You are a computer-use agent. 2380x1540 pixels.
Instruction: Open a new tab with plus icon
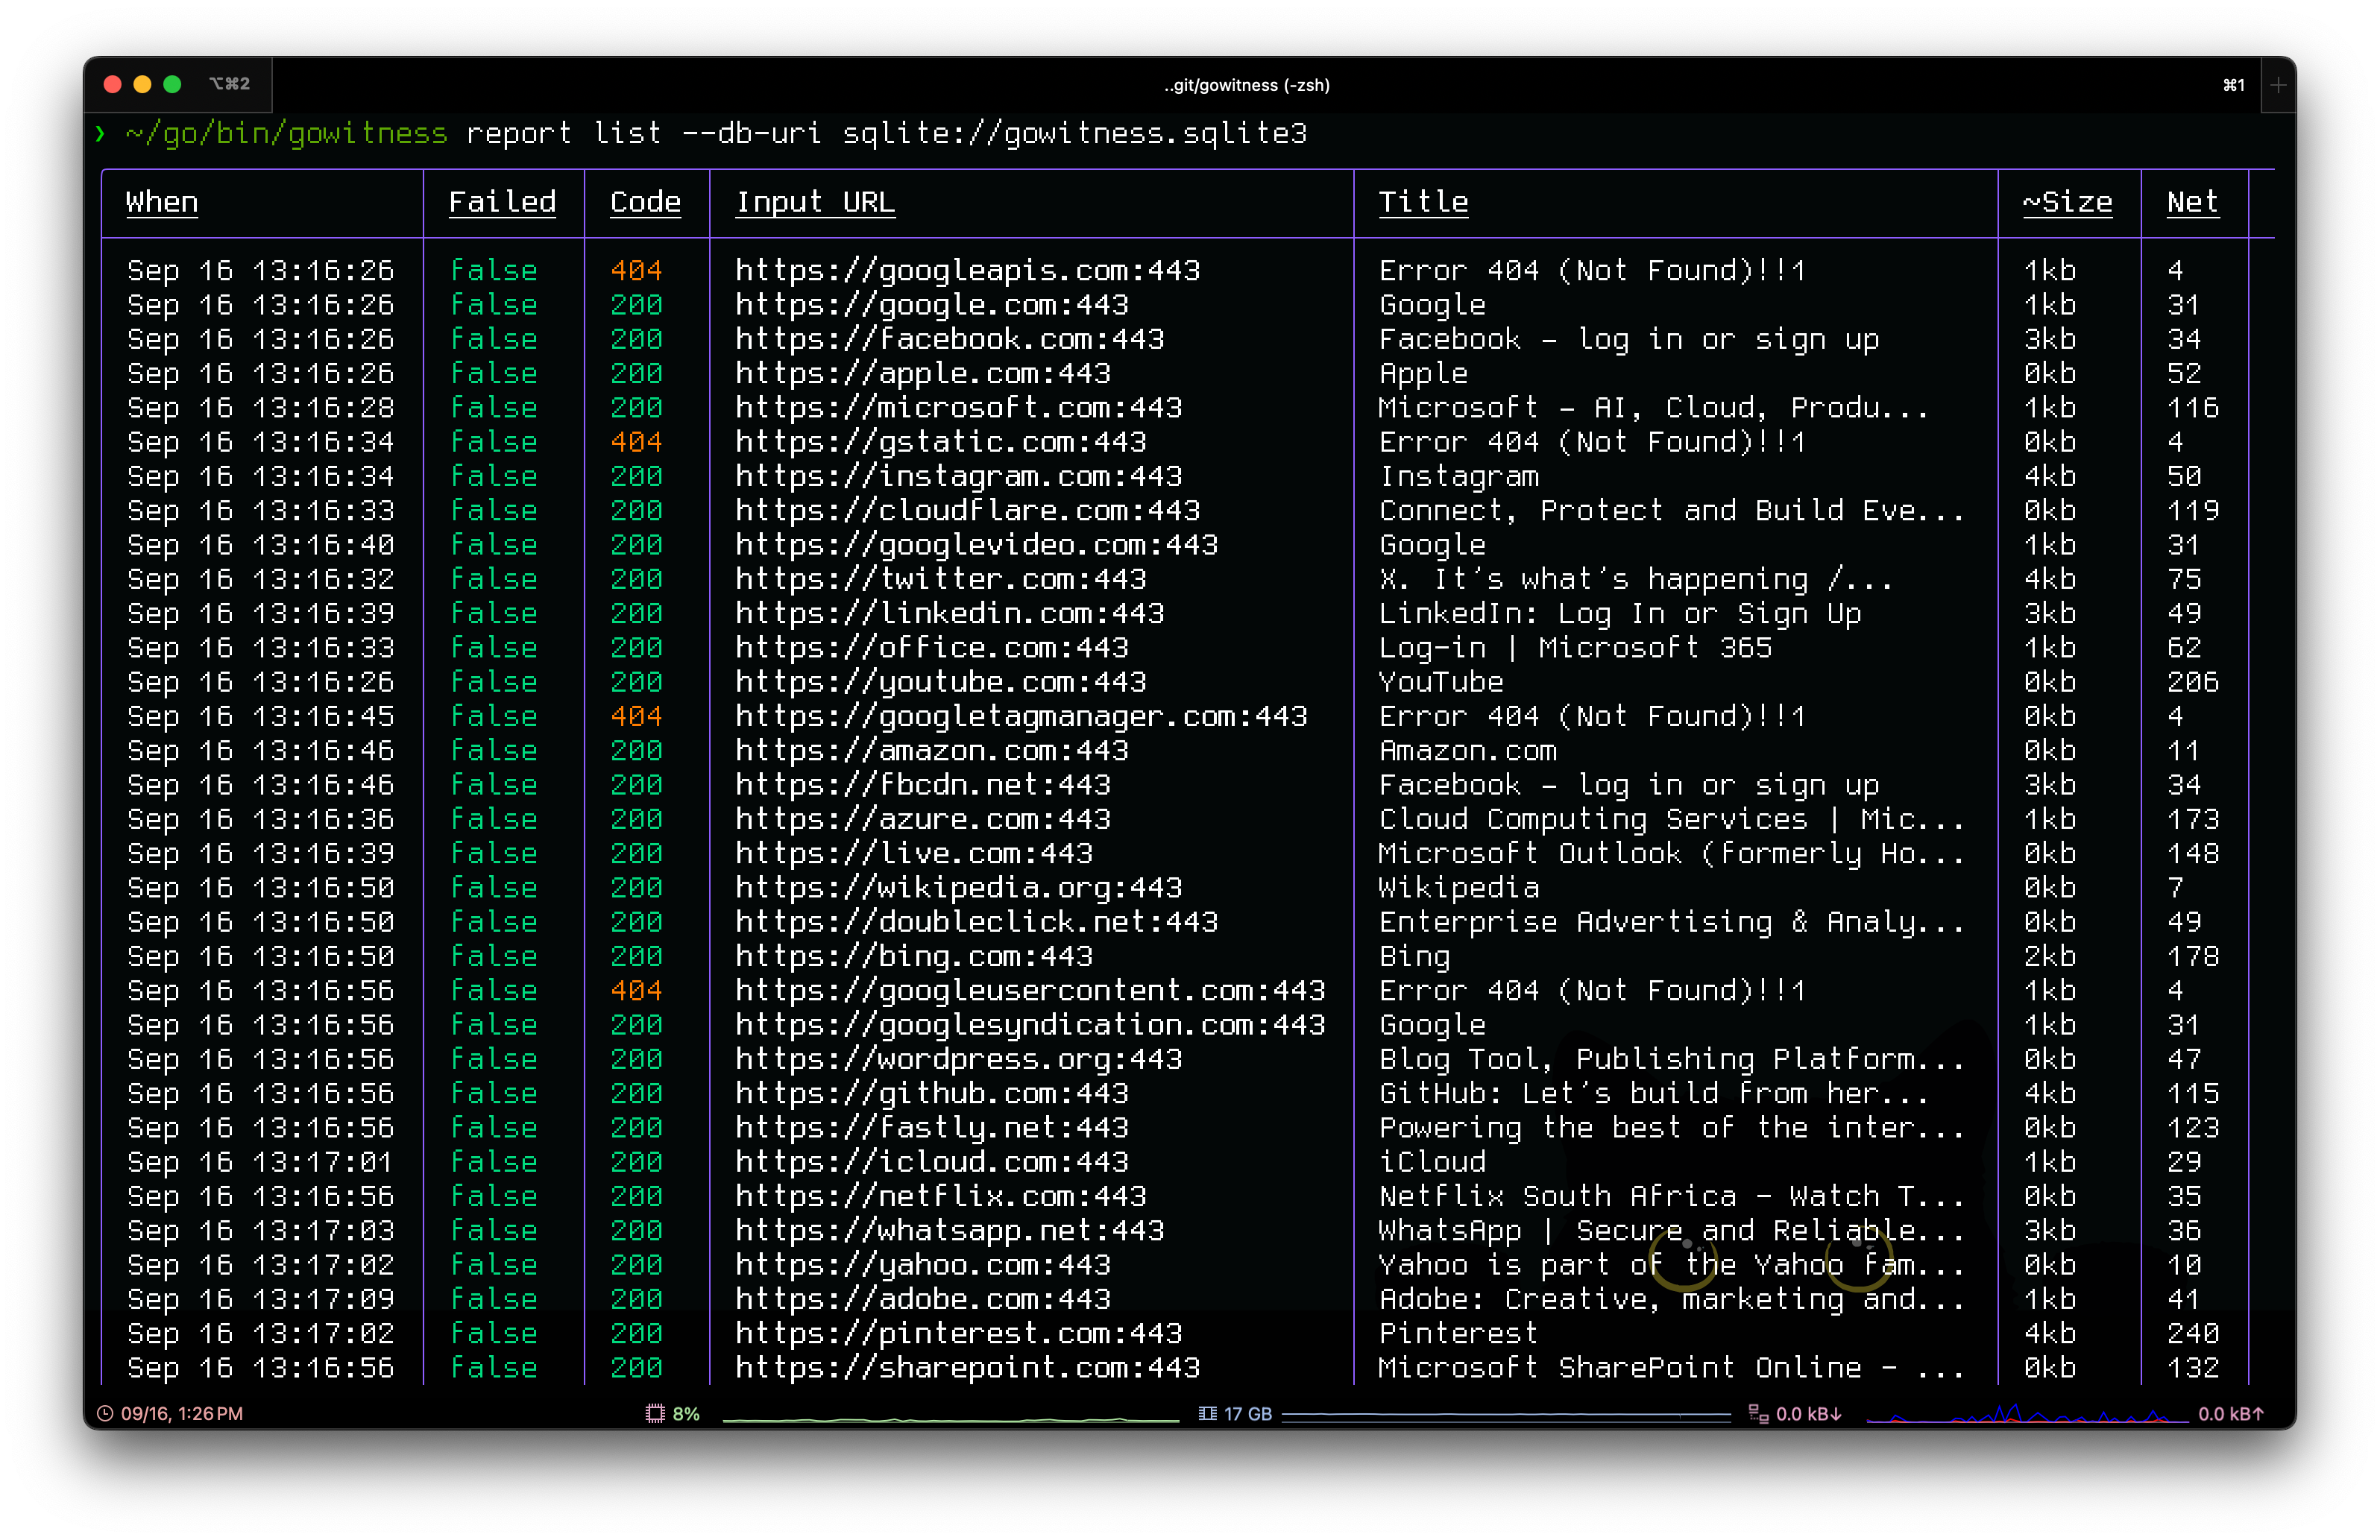click(x=2278, y=85)
